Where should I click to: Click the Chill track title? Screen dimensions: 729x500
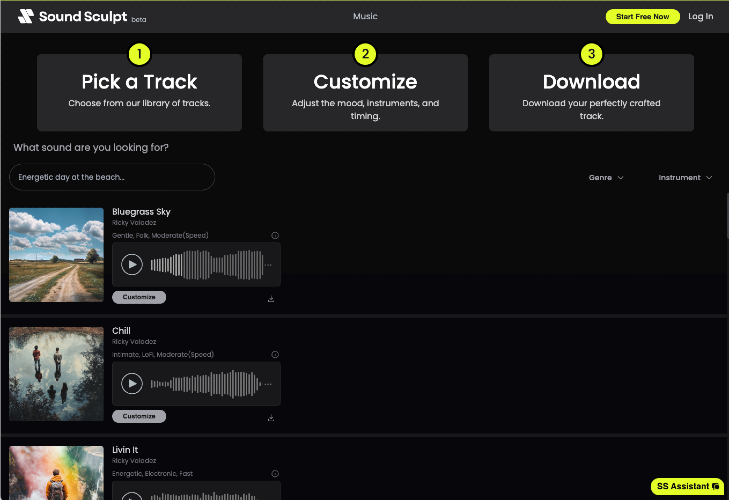[121, 331]
